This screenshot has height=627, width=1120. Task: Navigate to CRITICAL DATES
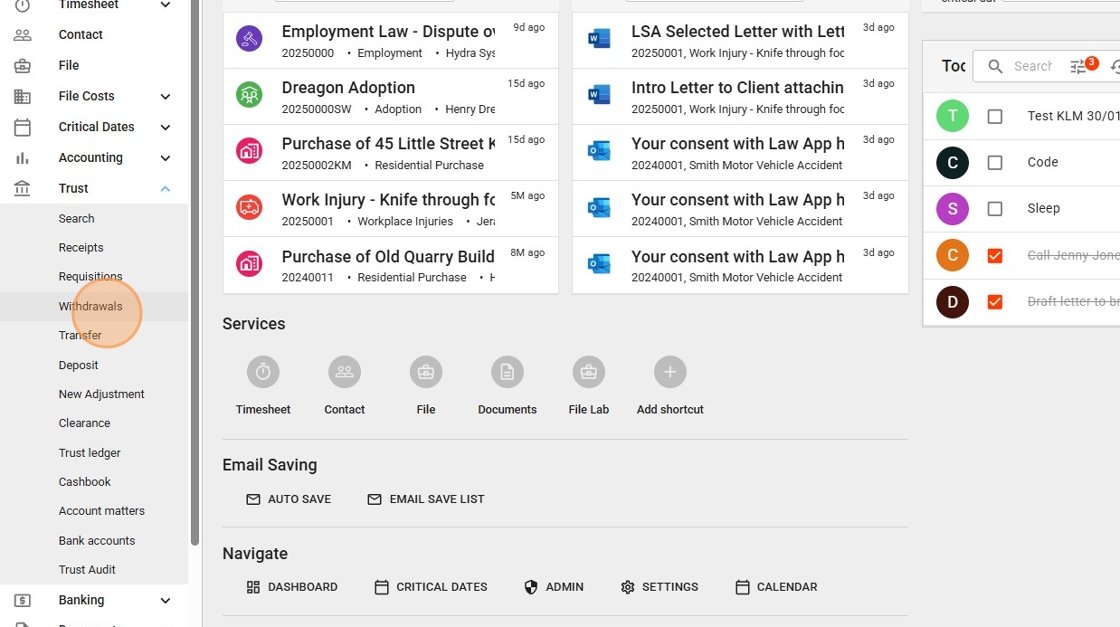tap(431, 587)
